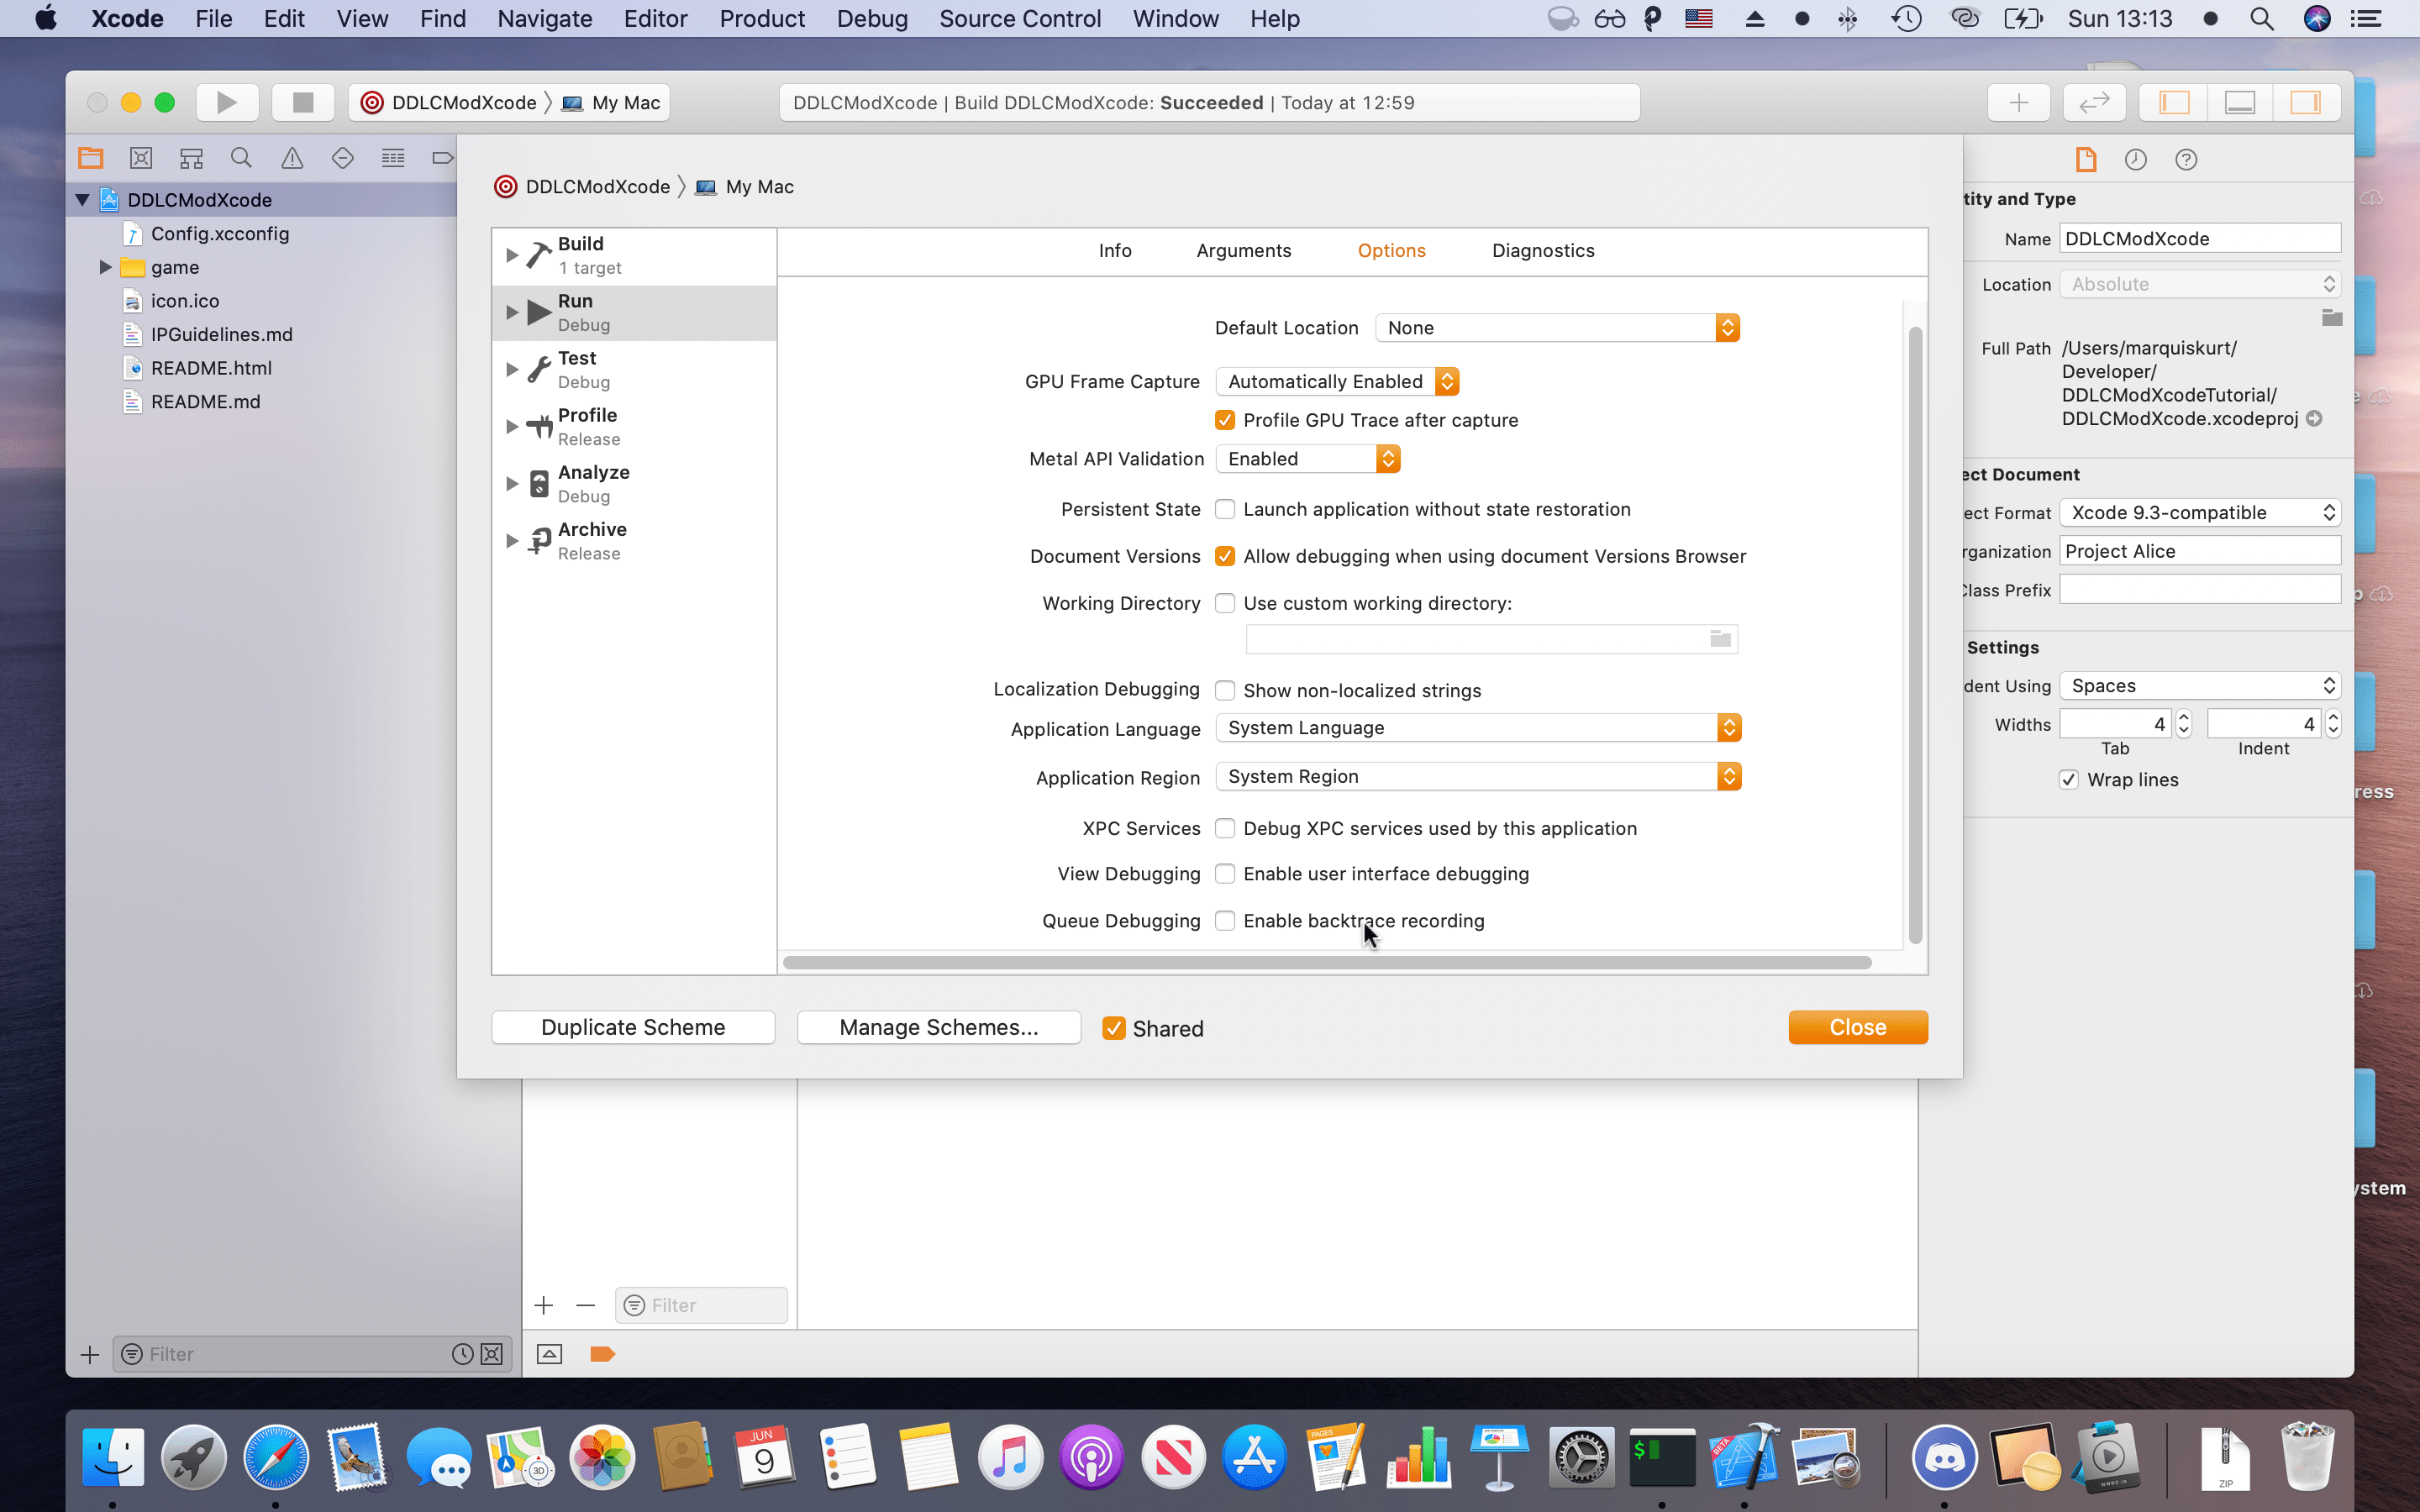2420x1512 pixels.
Task: Click the code review arrows button
Action: pyautogui.click(x=2094, y=102)
